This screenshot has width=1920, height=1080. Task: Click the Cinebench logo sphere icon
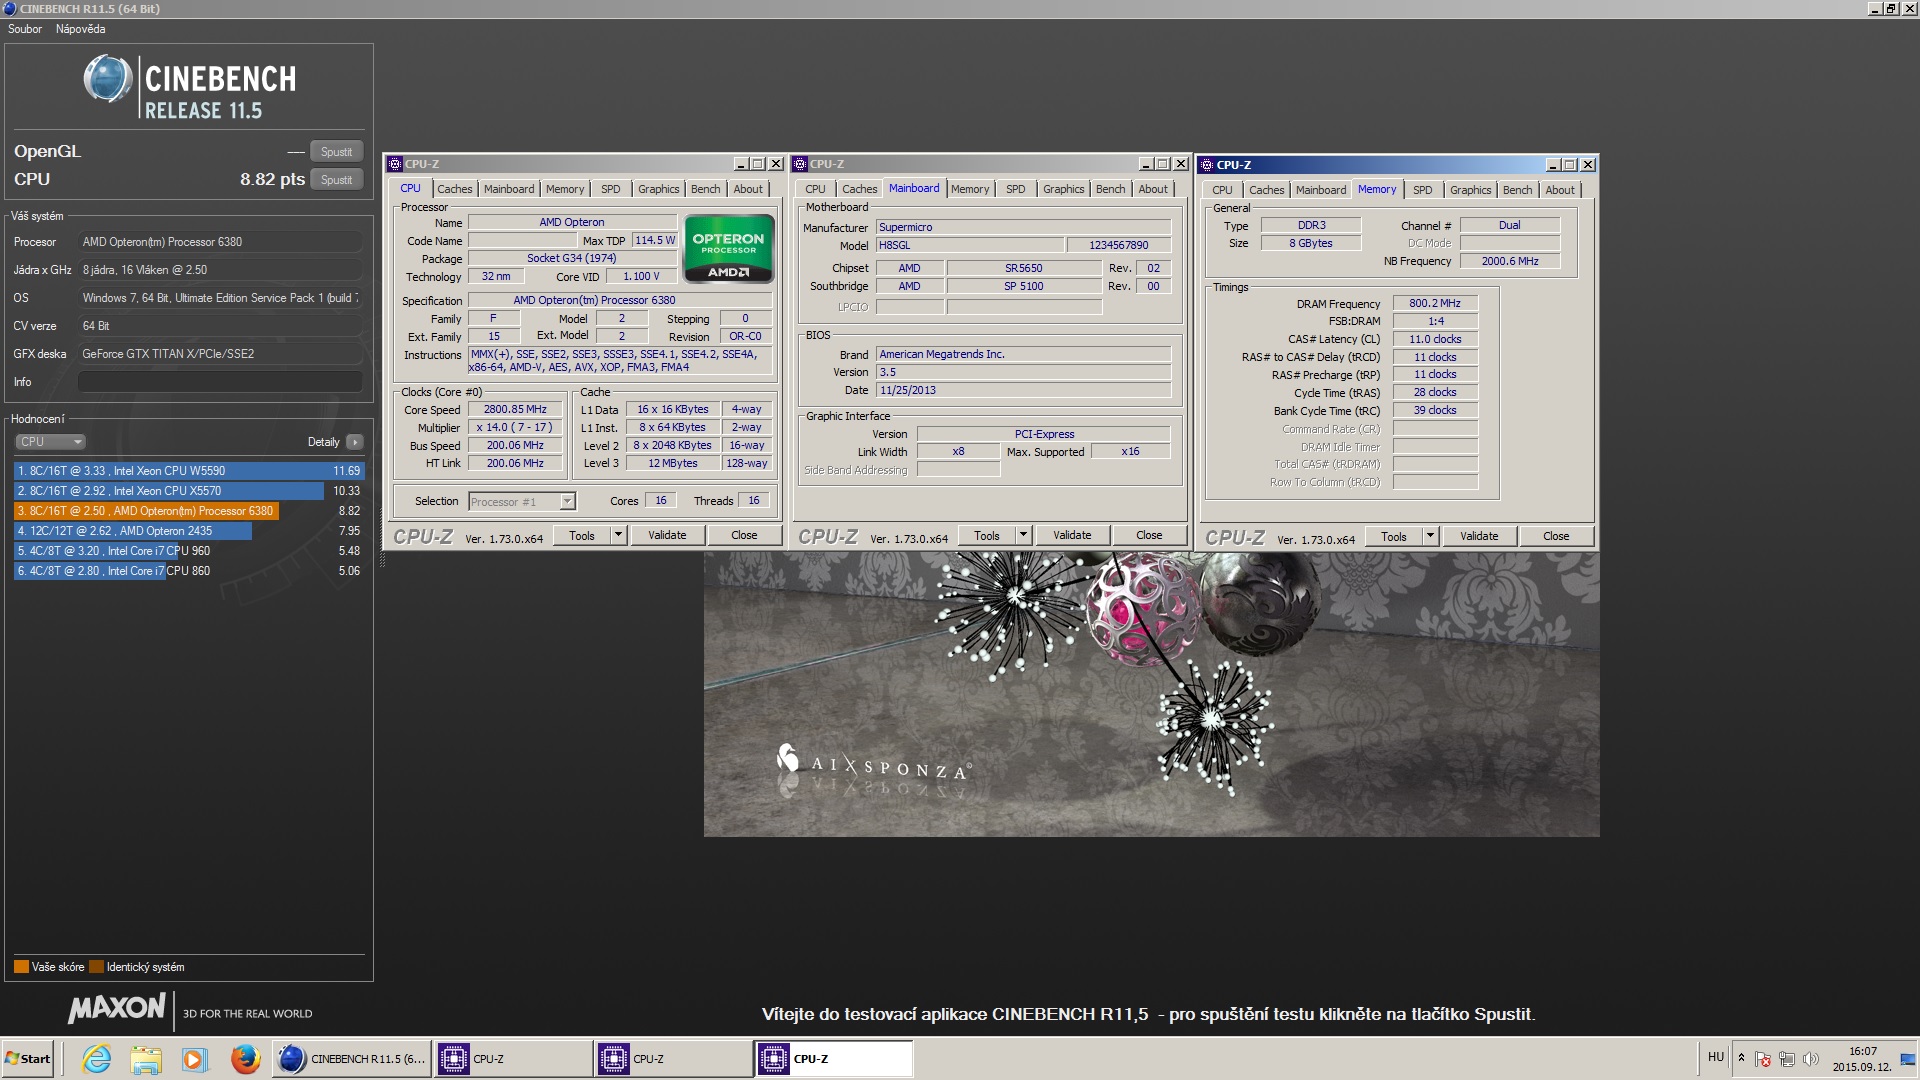108,80
